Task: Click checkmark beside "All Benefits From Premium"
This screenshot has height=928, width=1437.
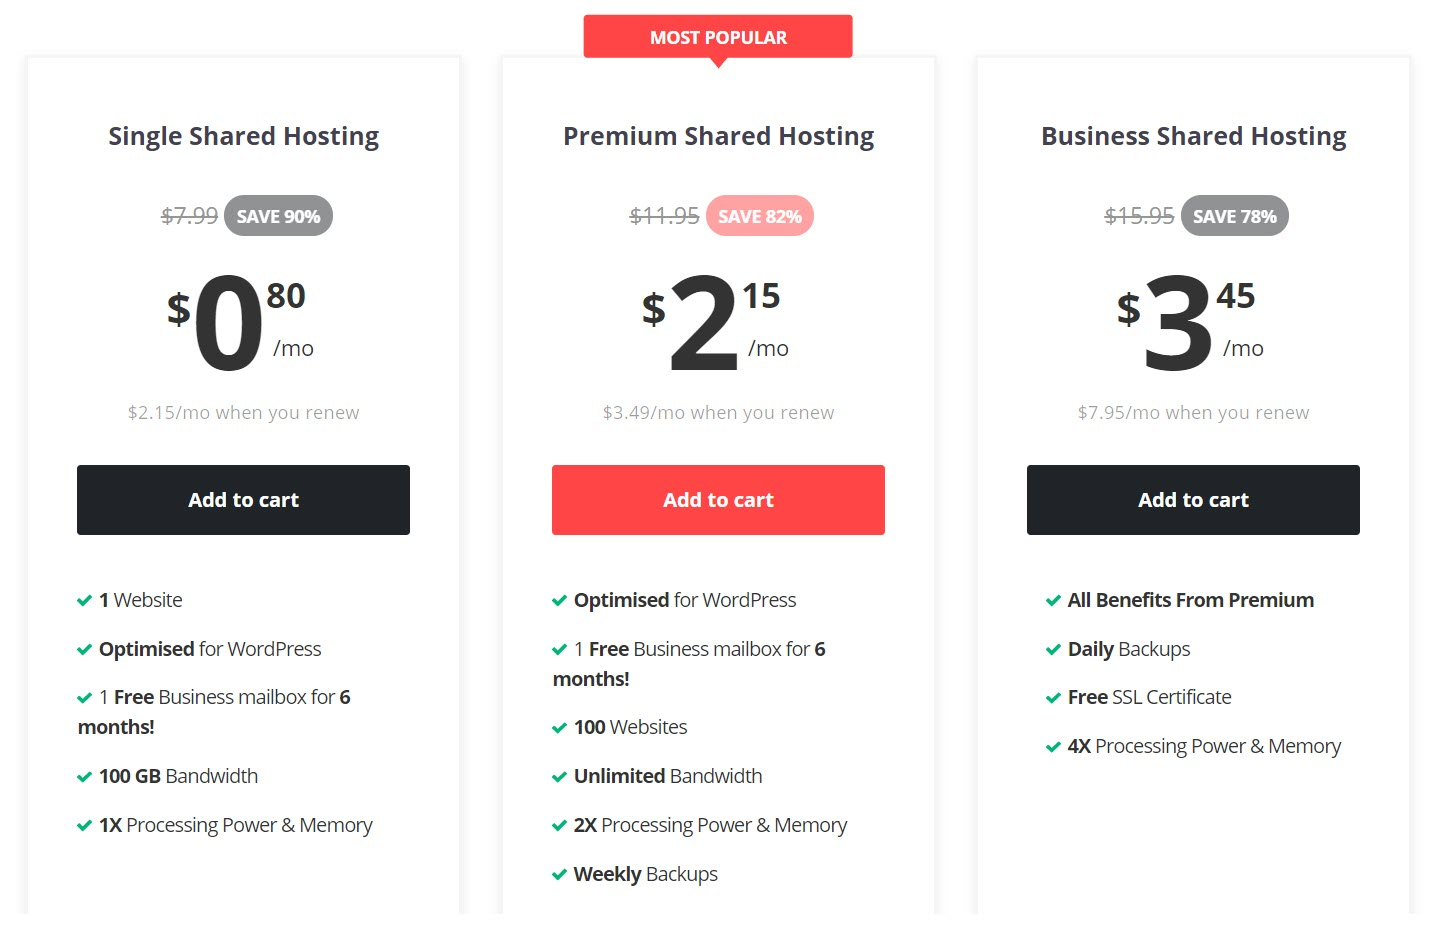Action: 1053,601
